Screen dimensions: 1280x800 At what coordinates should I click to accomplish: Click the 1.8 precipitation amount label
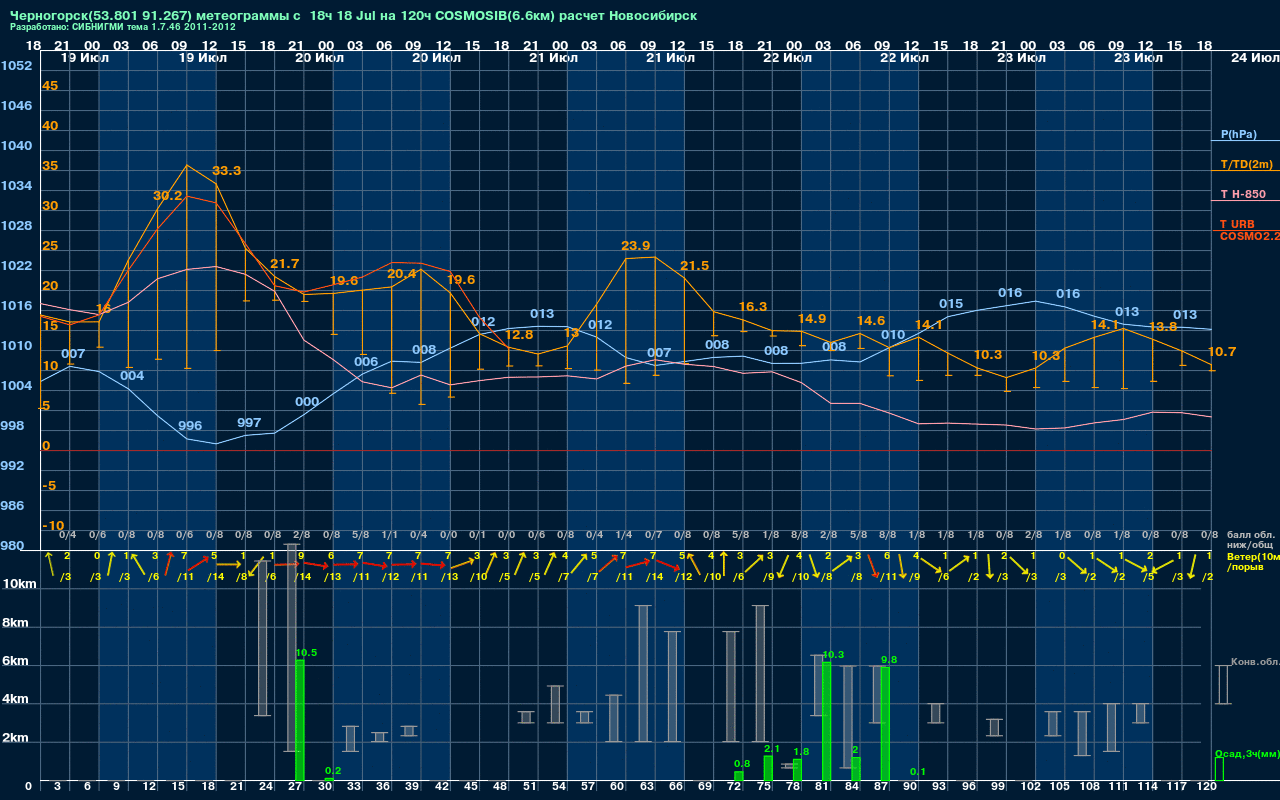click(x=801, y=752)
